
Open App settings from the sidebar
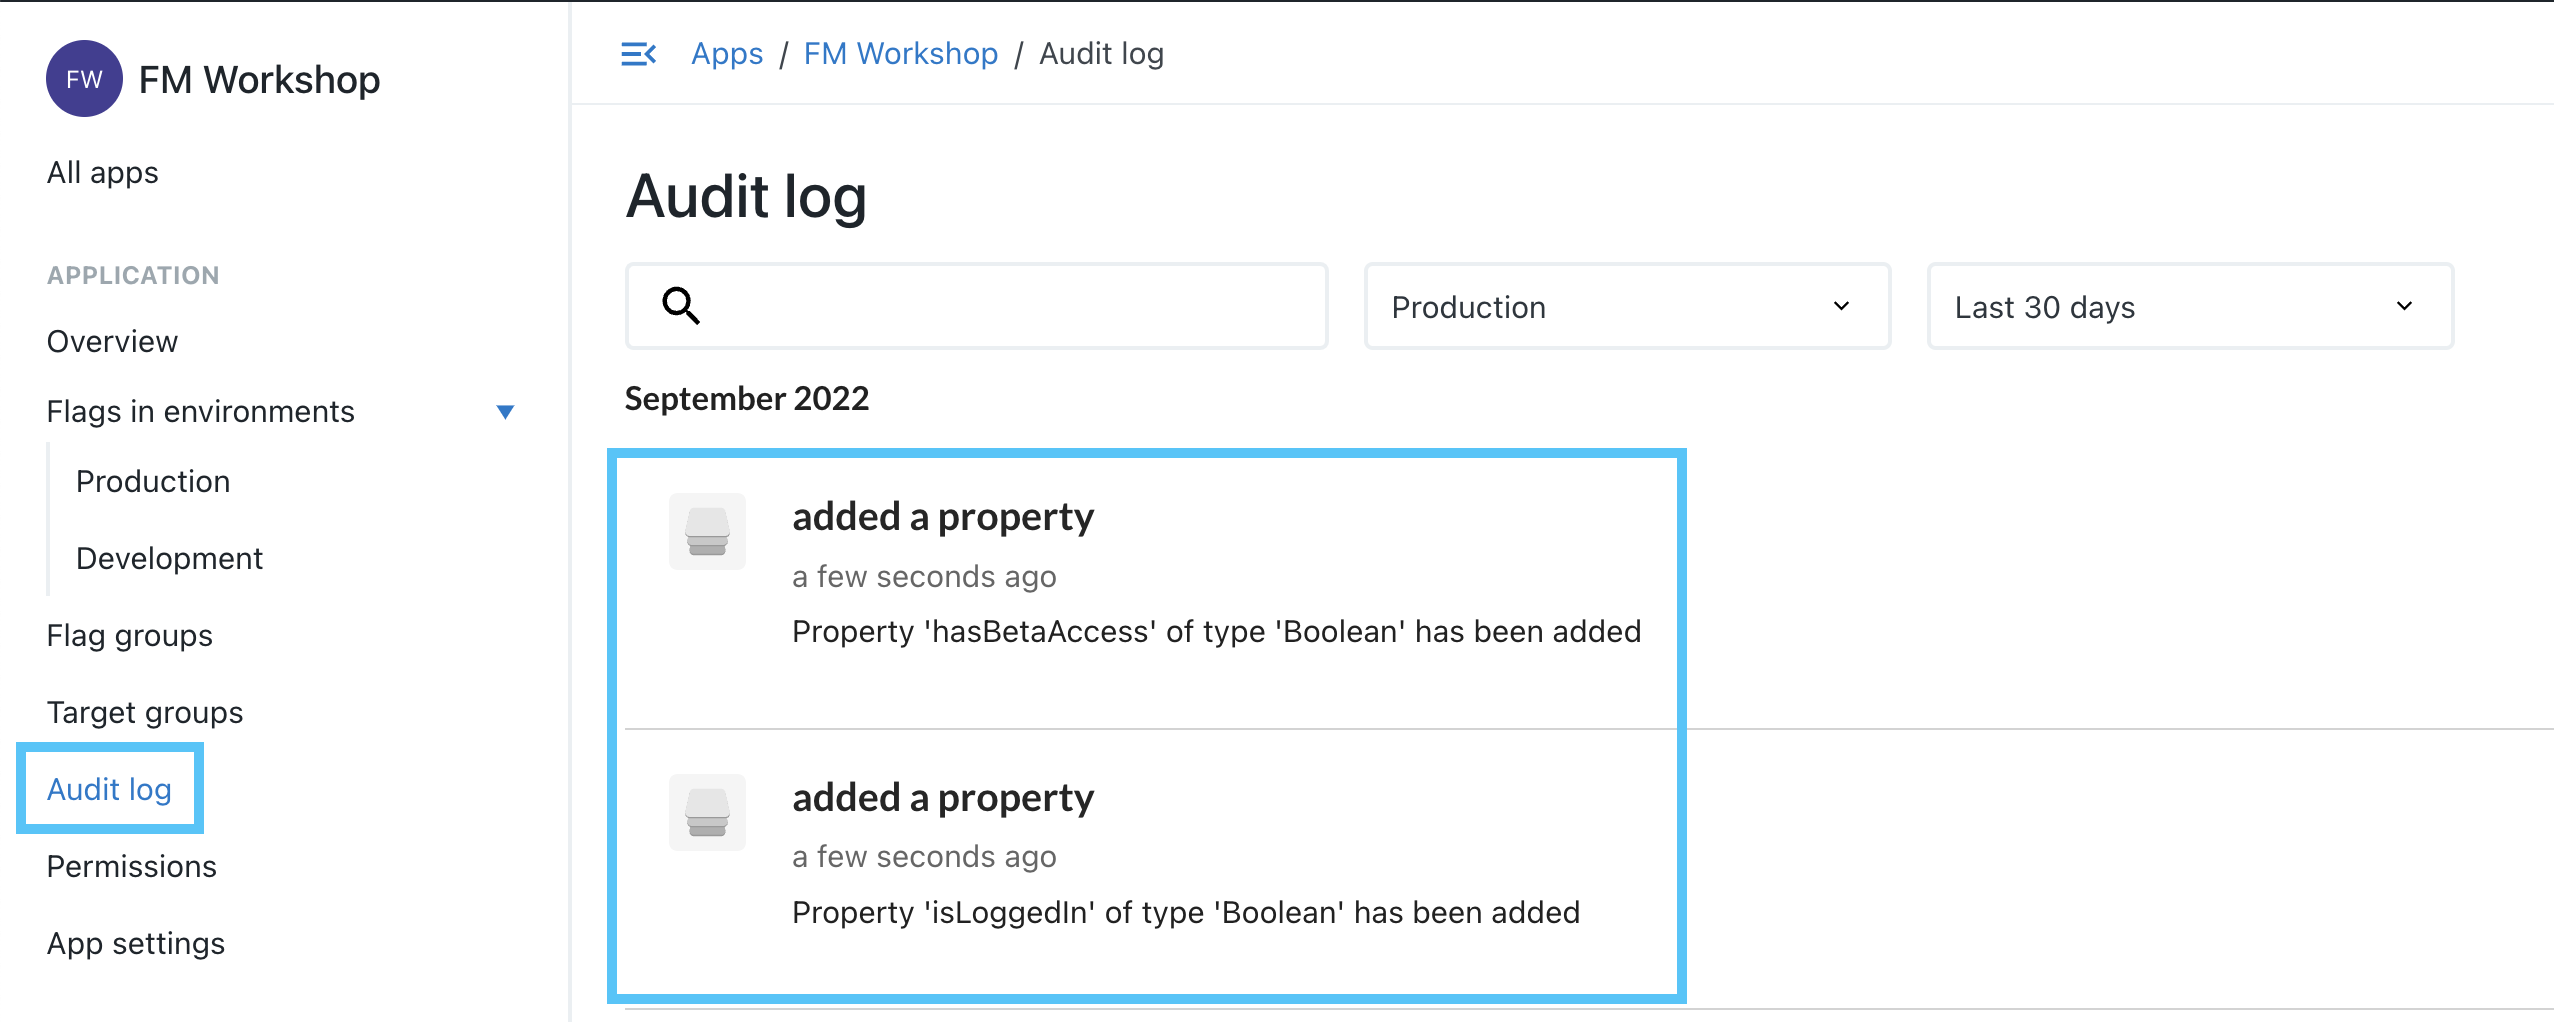[135, 942]
